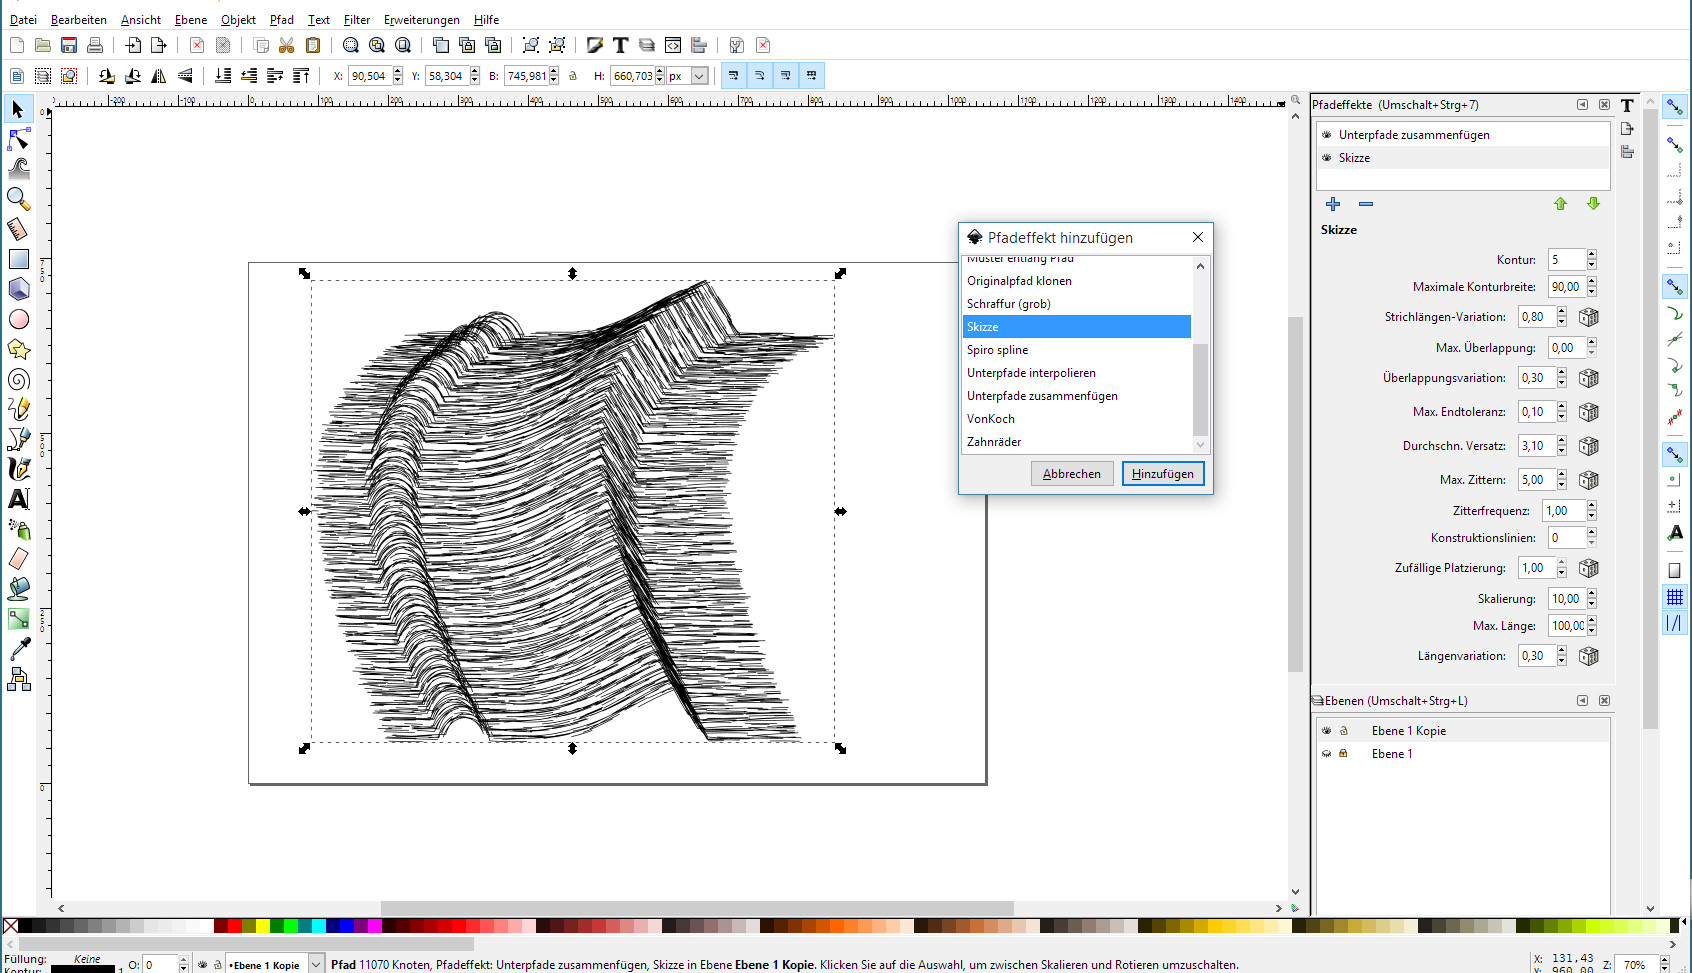The image size is (1692, 973).
Task: Select the node editing tool
Action: (x=18, y=139)
